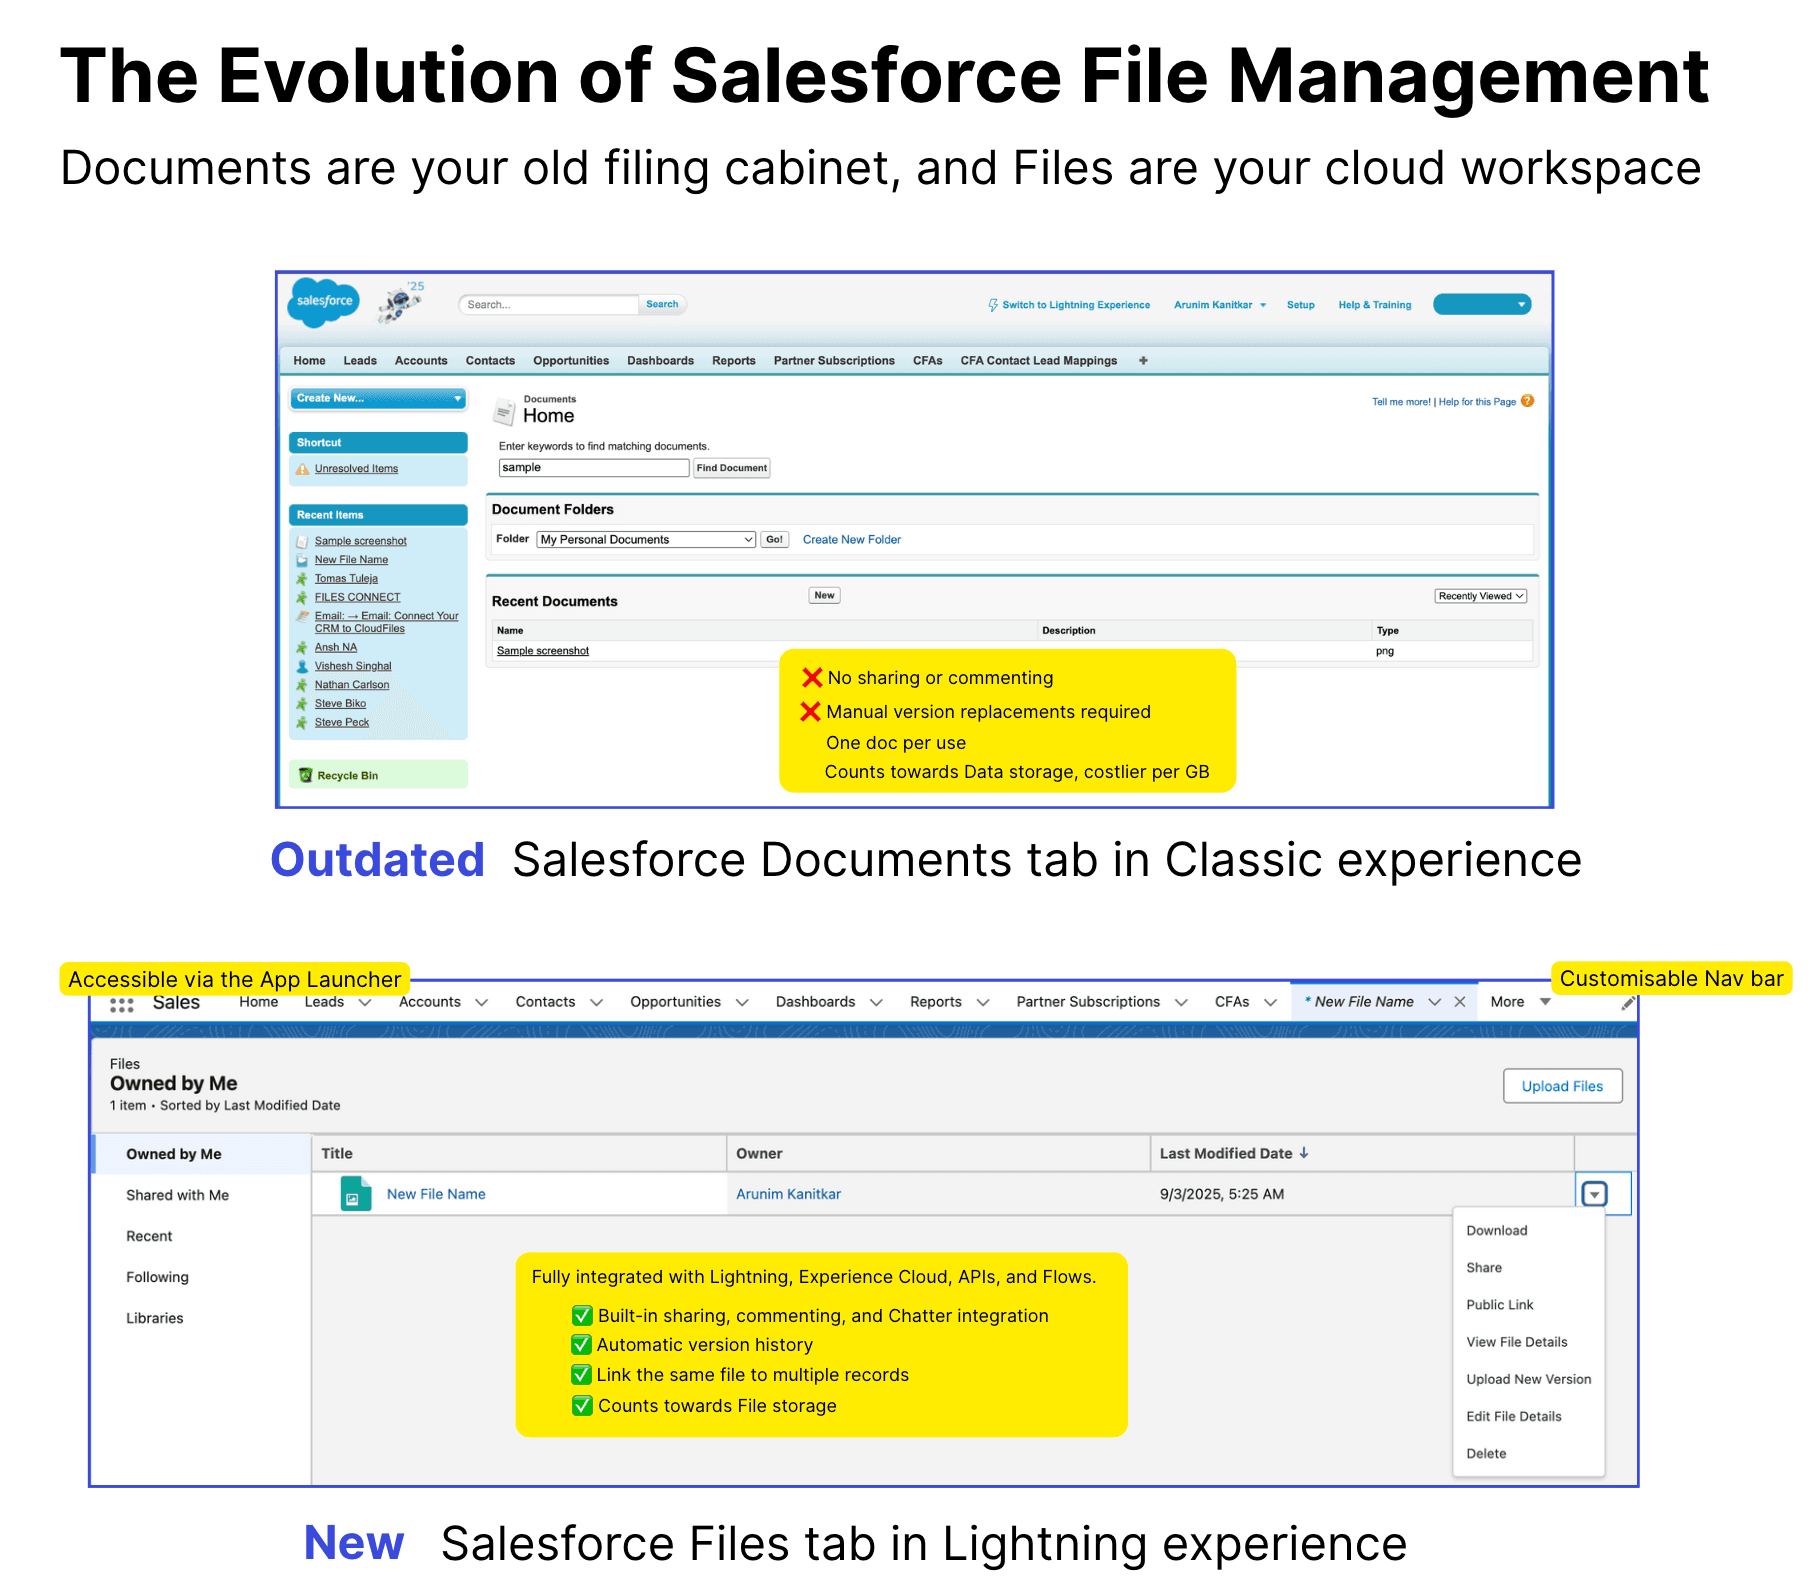Open the Classic Home tab
Image resolution: width=1820 pixels, height=1594 pixels.
(309, 361)
